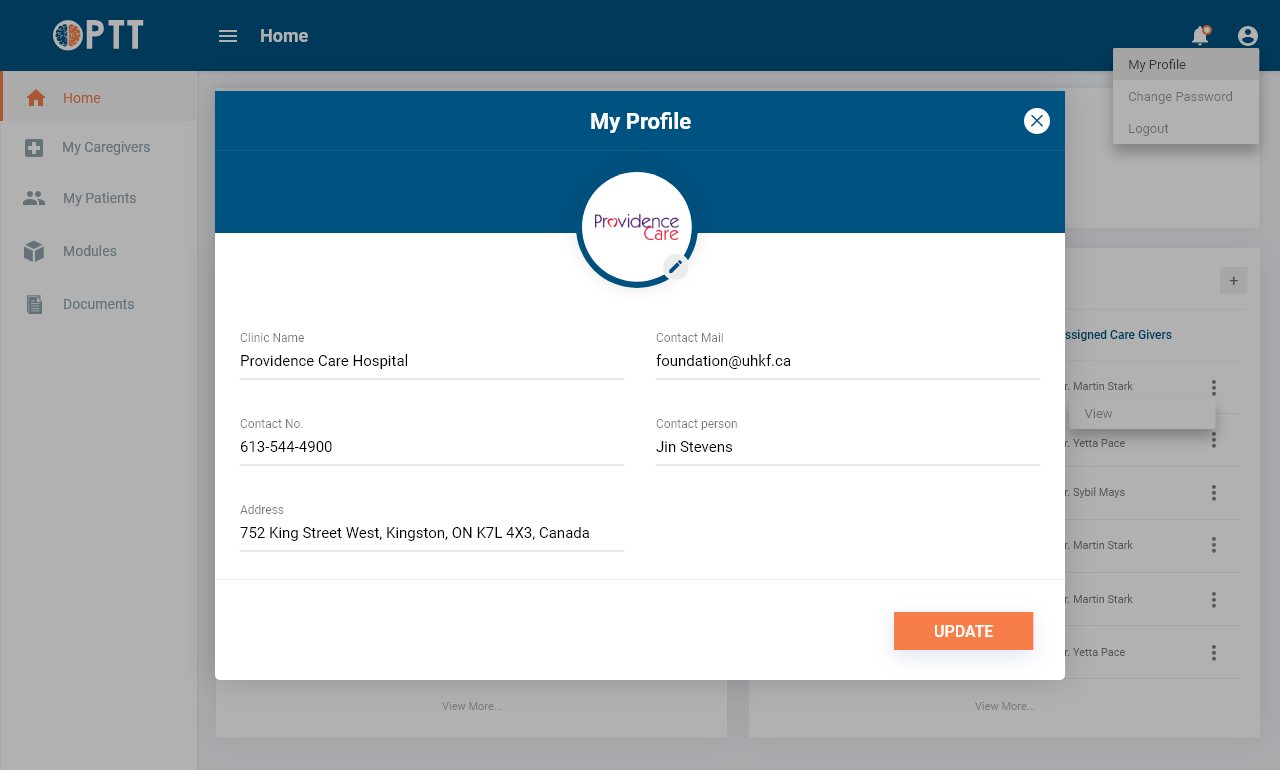The height and width of the screenshot is (770, 1280).
Task: Choose Change Password from the user menu
Action: click(x=1180, y=97)
